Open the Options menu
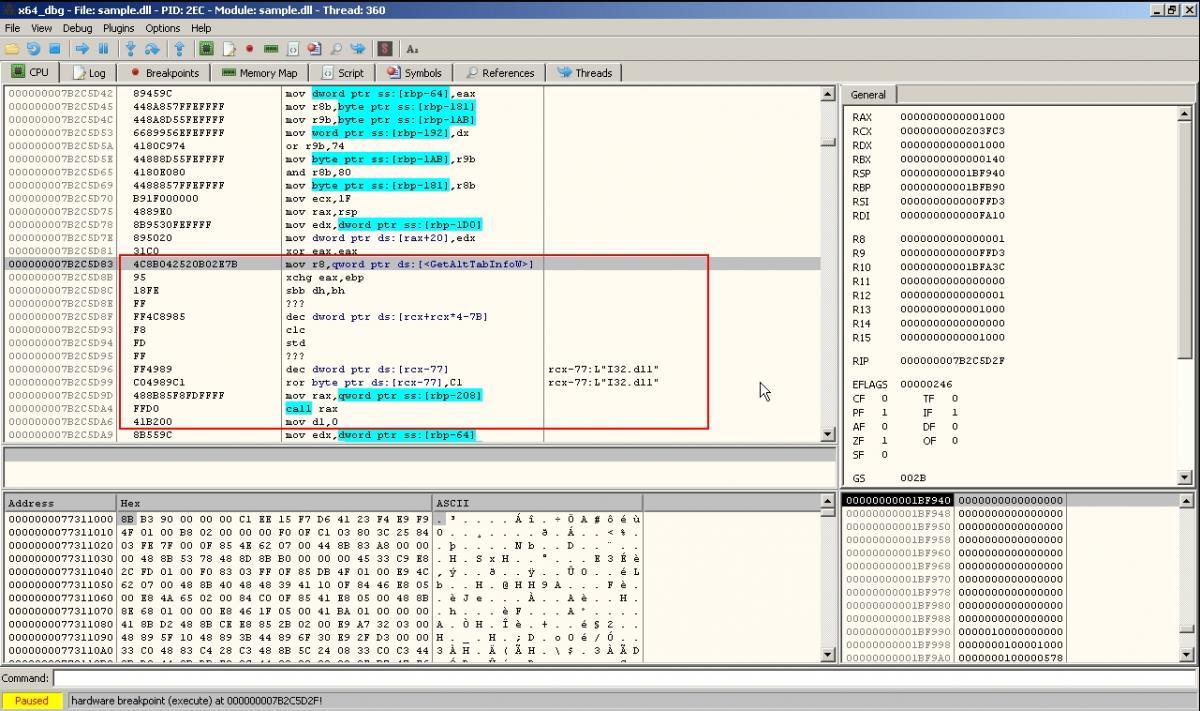The height and width of the screenshot is (711, 1200). (163, 28)
